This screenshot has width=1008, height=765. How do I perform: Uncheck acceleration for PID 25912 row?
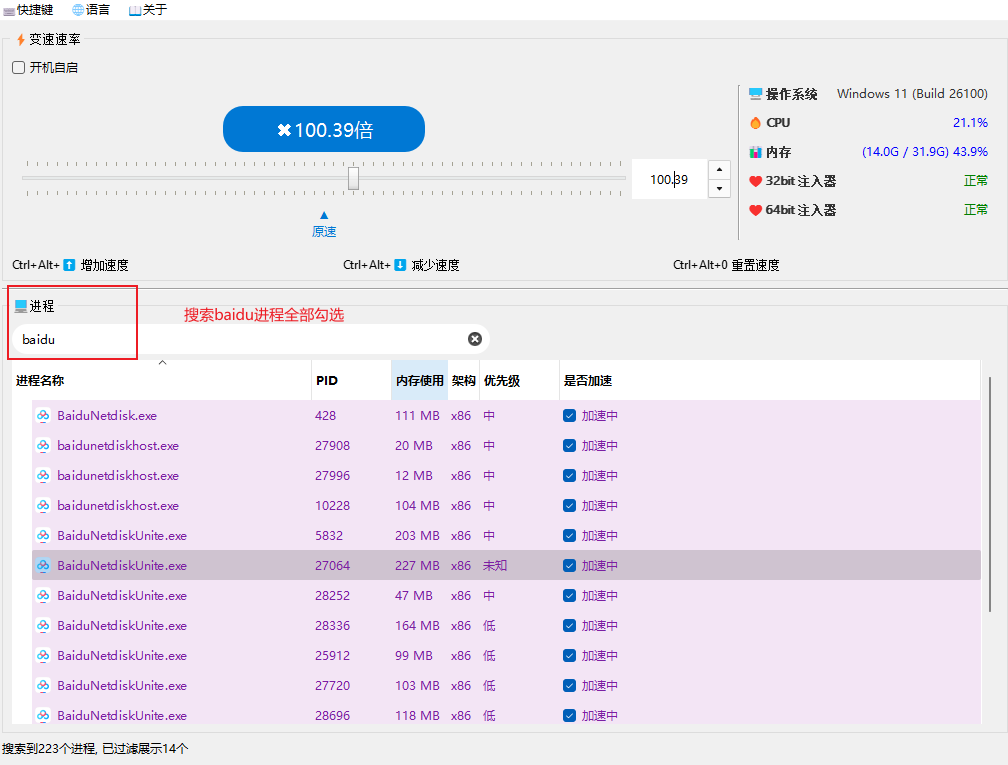pos(569,656)
